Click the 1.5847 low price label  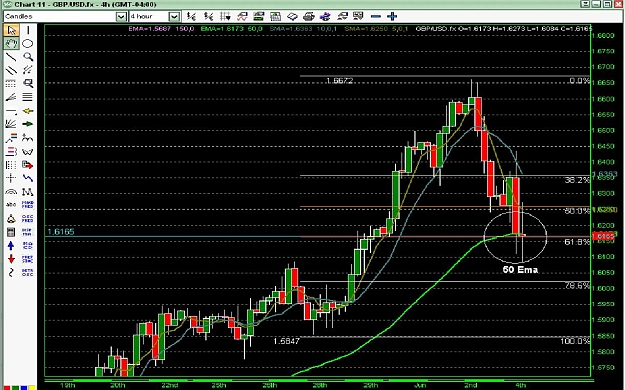(x=286, y=341)
